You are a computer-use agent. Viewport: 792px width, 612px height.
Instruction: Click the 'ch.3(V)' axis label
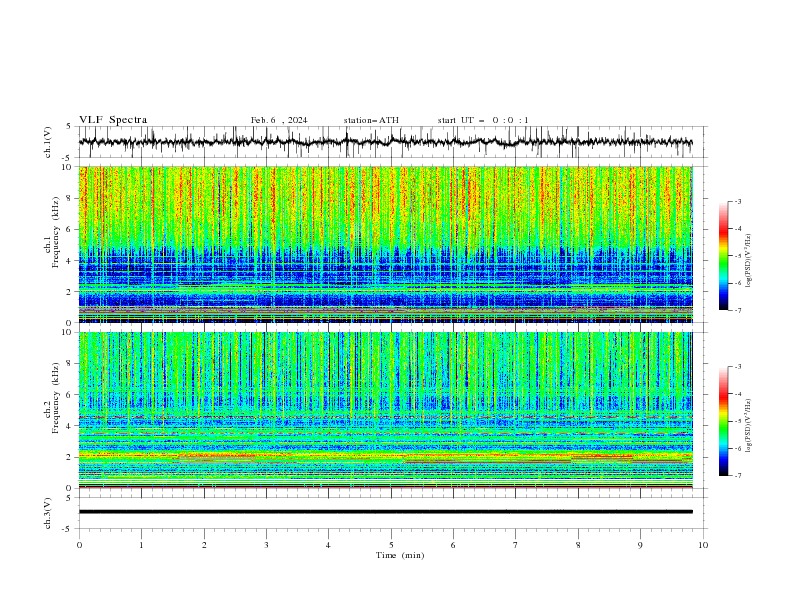[48, 513]
